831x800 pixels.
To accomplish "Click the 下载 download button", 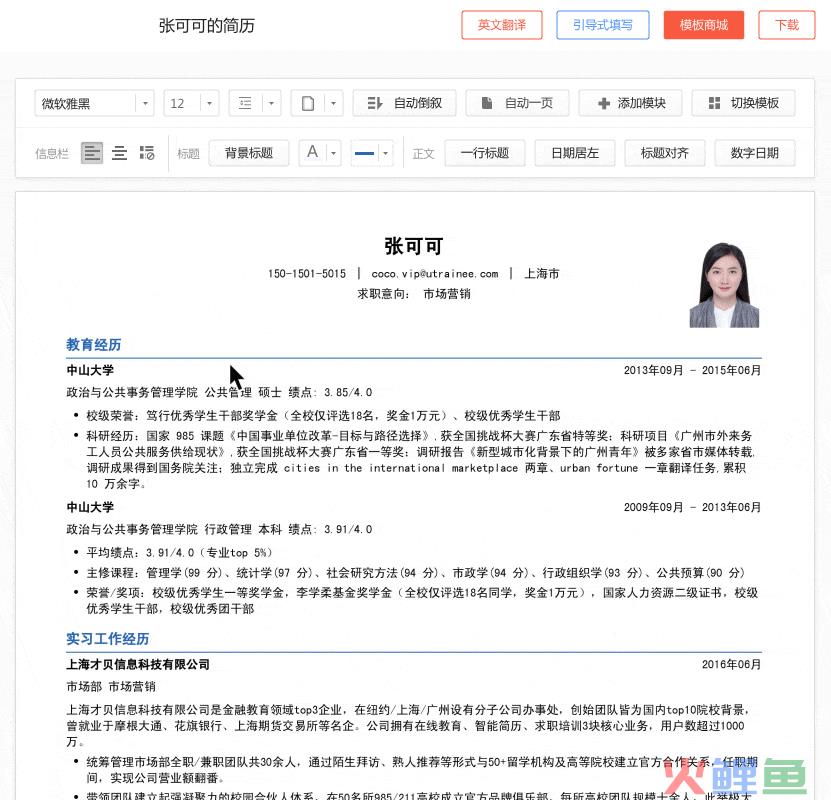I will [786, 25].
